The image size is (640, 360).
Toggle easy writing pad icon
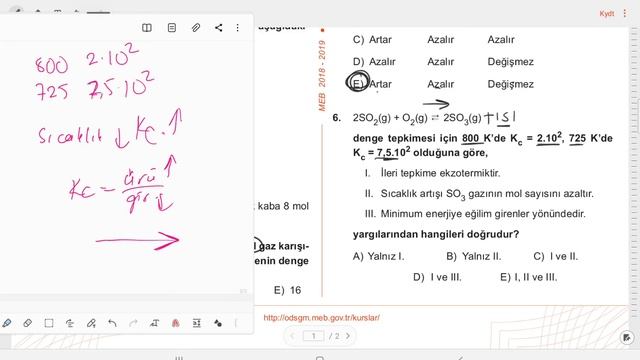[197, 323]
